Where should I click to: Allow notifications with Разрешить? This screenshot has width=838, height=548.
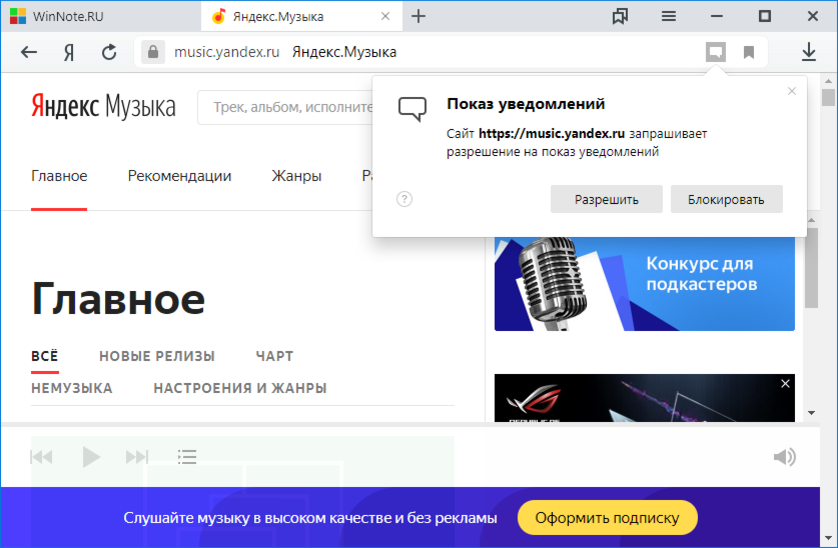click(x=607, y=199)
